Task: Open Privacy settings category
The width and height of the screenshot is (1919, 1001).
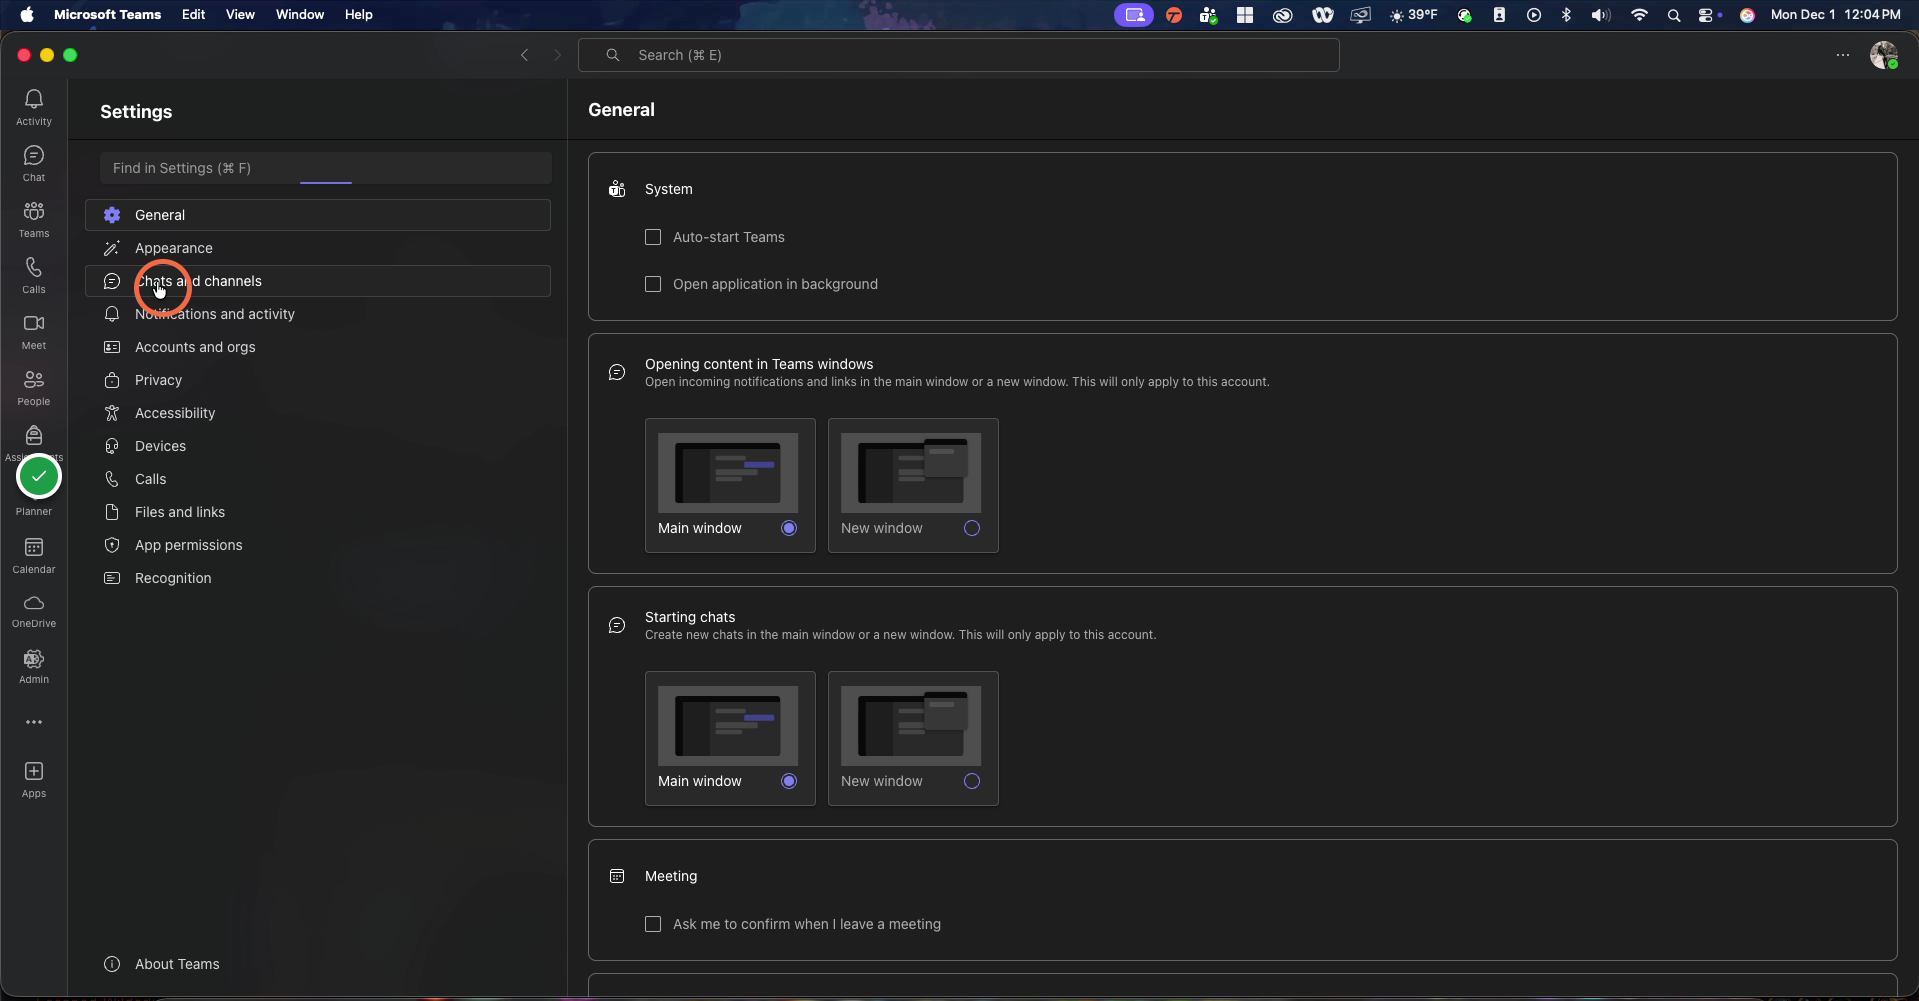Action: point(318,380)
